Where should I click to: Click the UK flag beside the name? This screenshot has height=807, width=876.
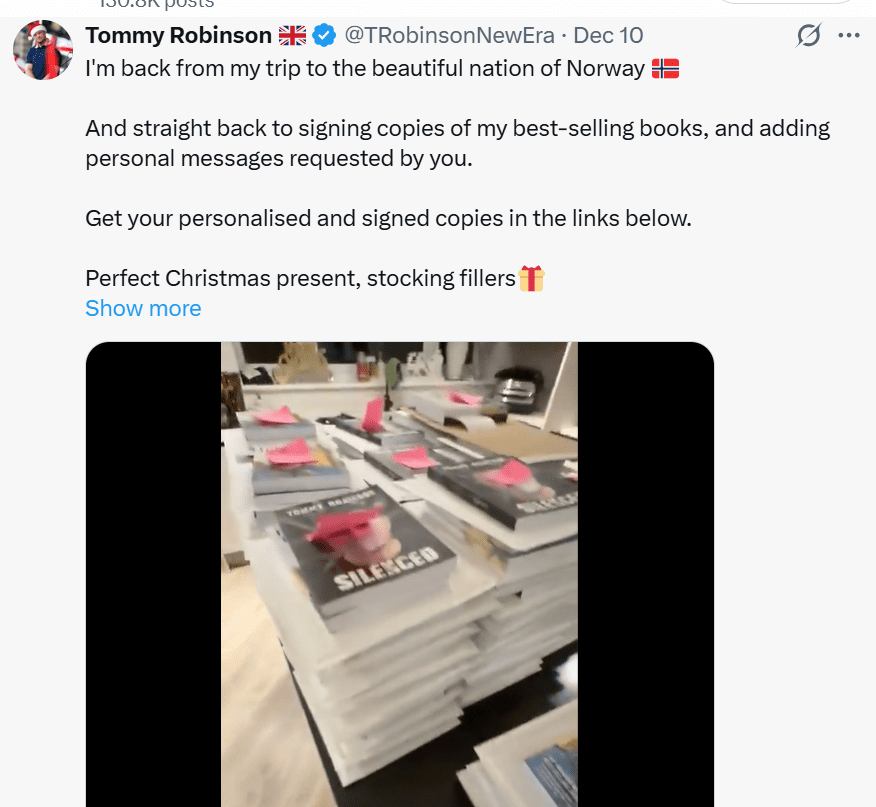(293, 36)
